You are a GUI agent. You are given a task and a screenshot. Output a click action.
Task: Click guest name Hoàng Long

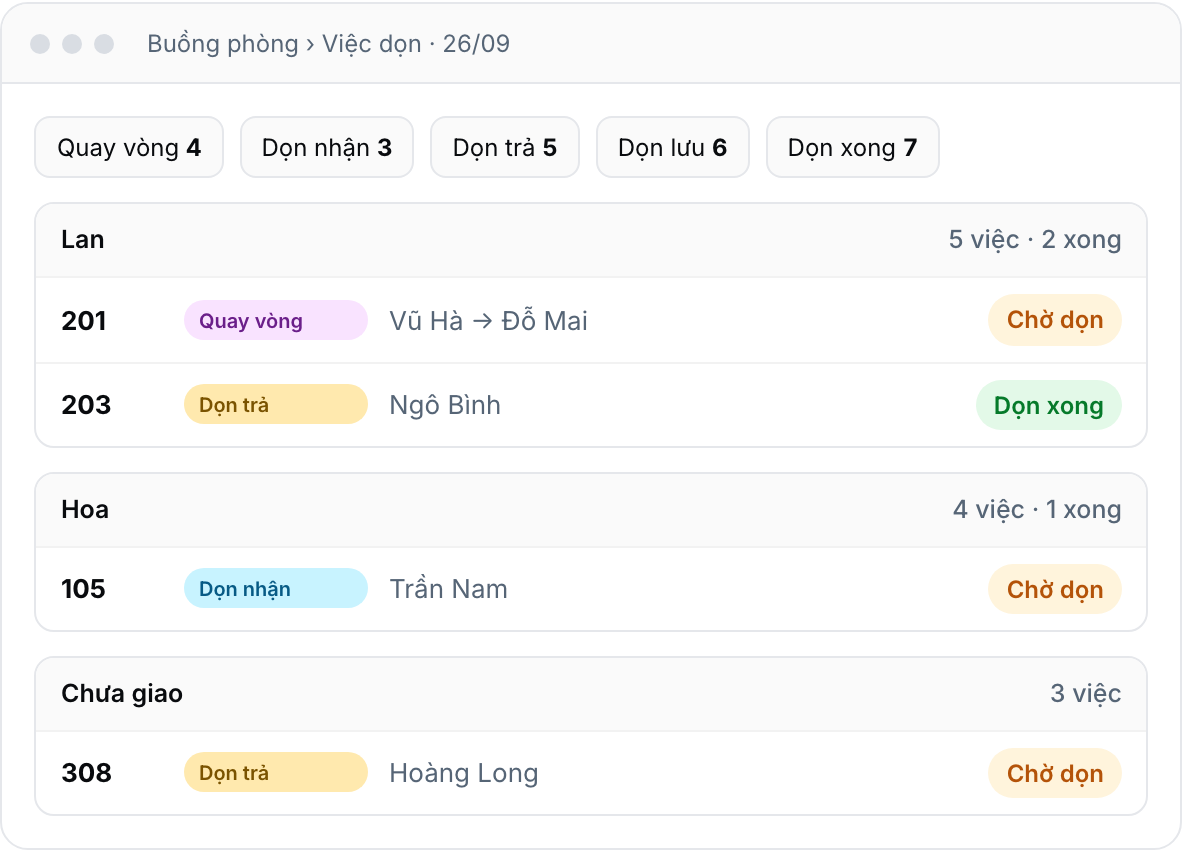point(464,773)
